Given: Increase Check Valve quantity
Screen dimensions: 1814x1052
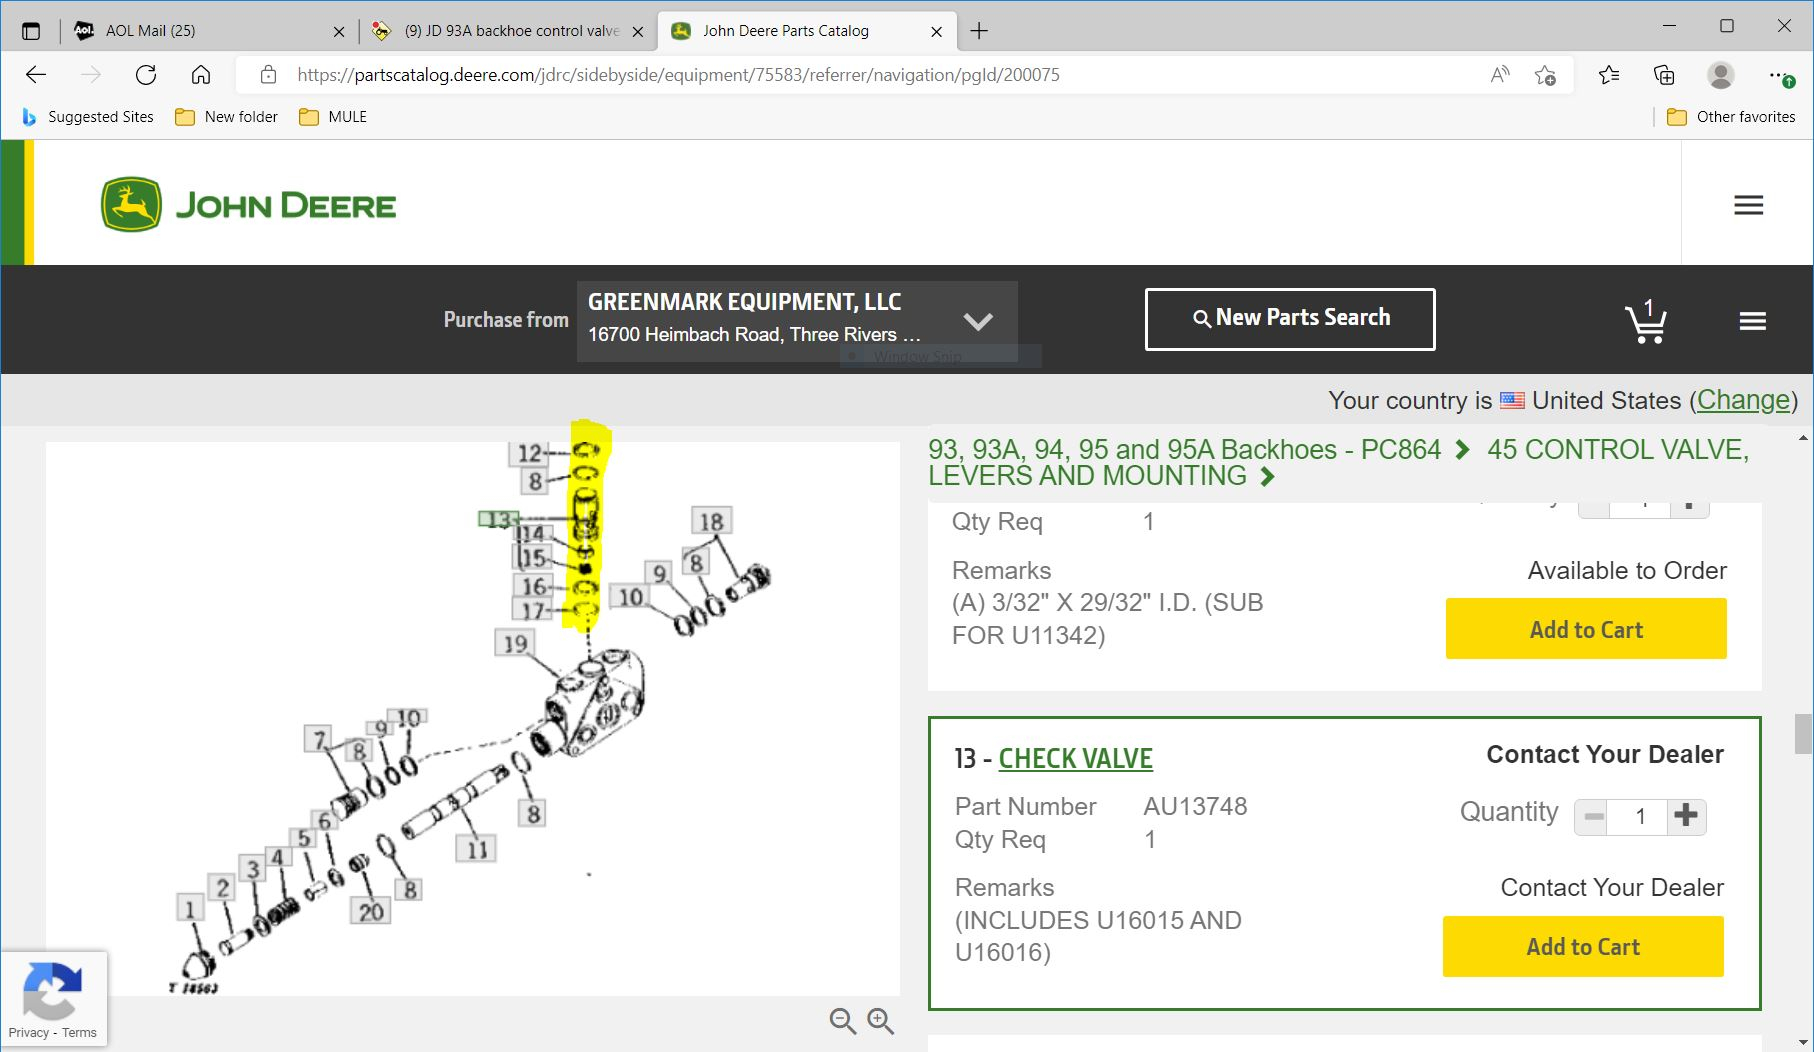Looking at the screenshot, I should pyautogui.click(x=1686, y=816).
